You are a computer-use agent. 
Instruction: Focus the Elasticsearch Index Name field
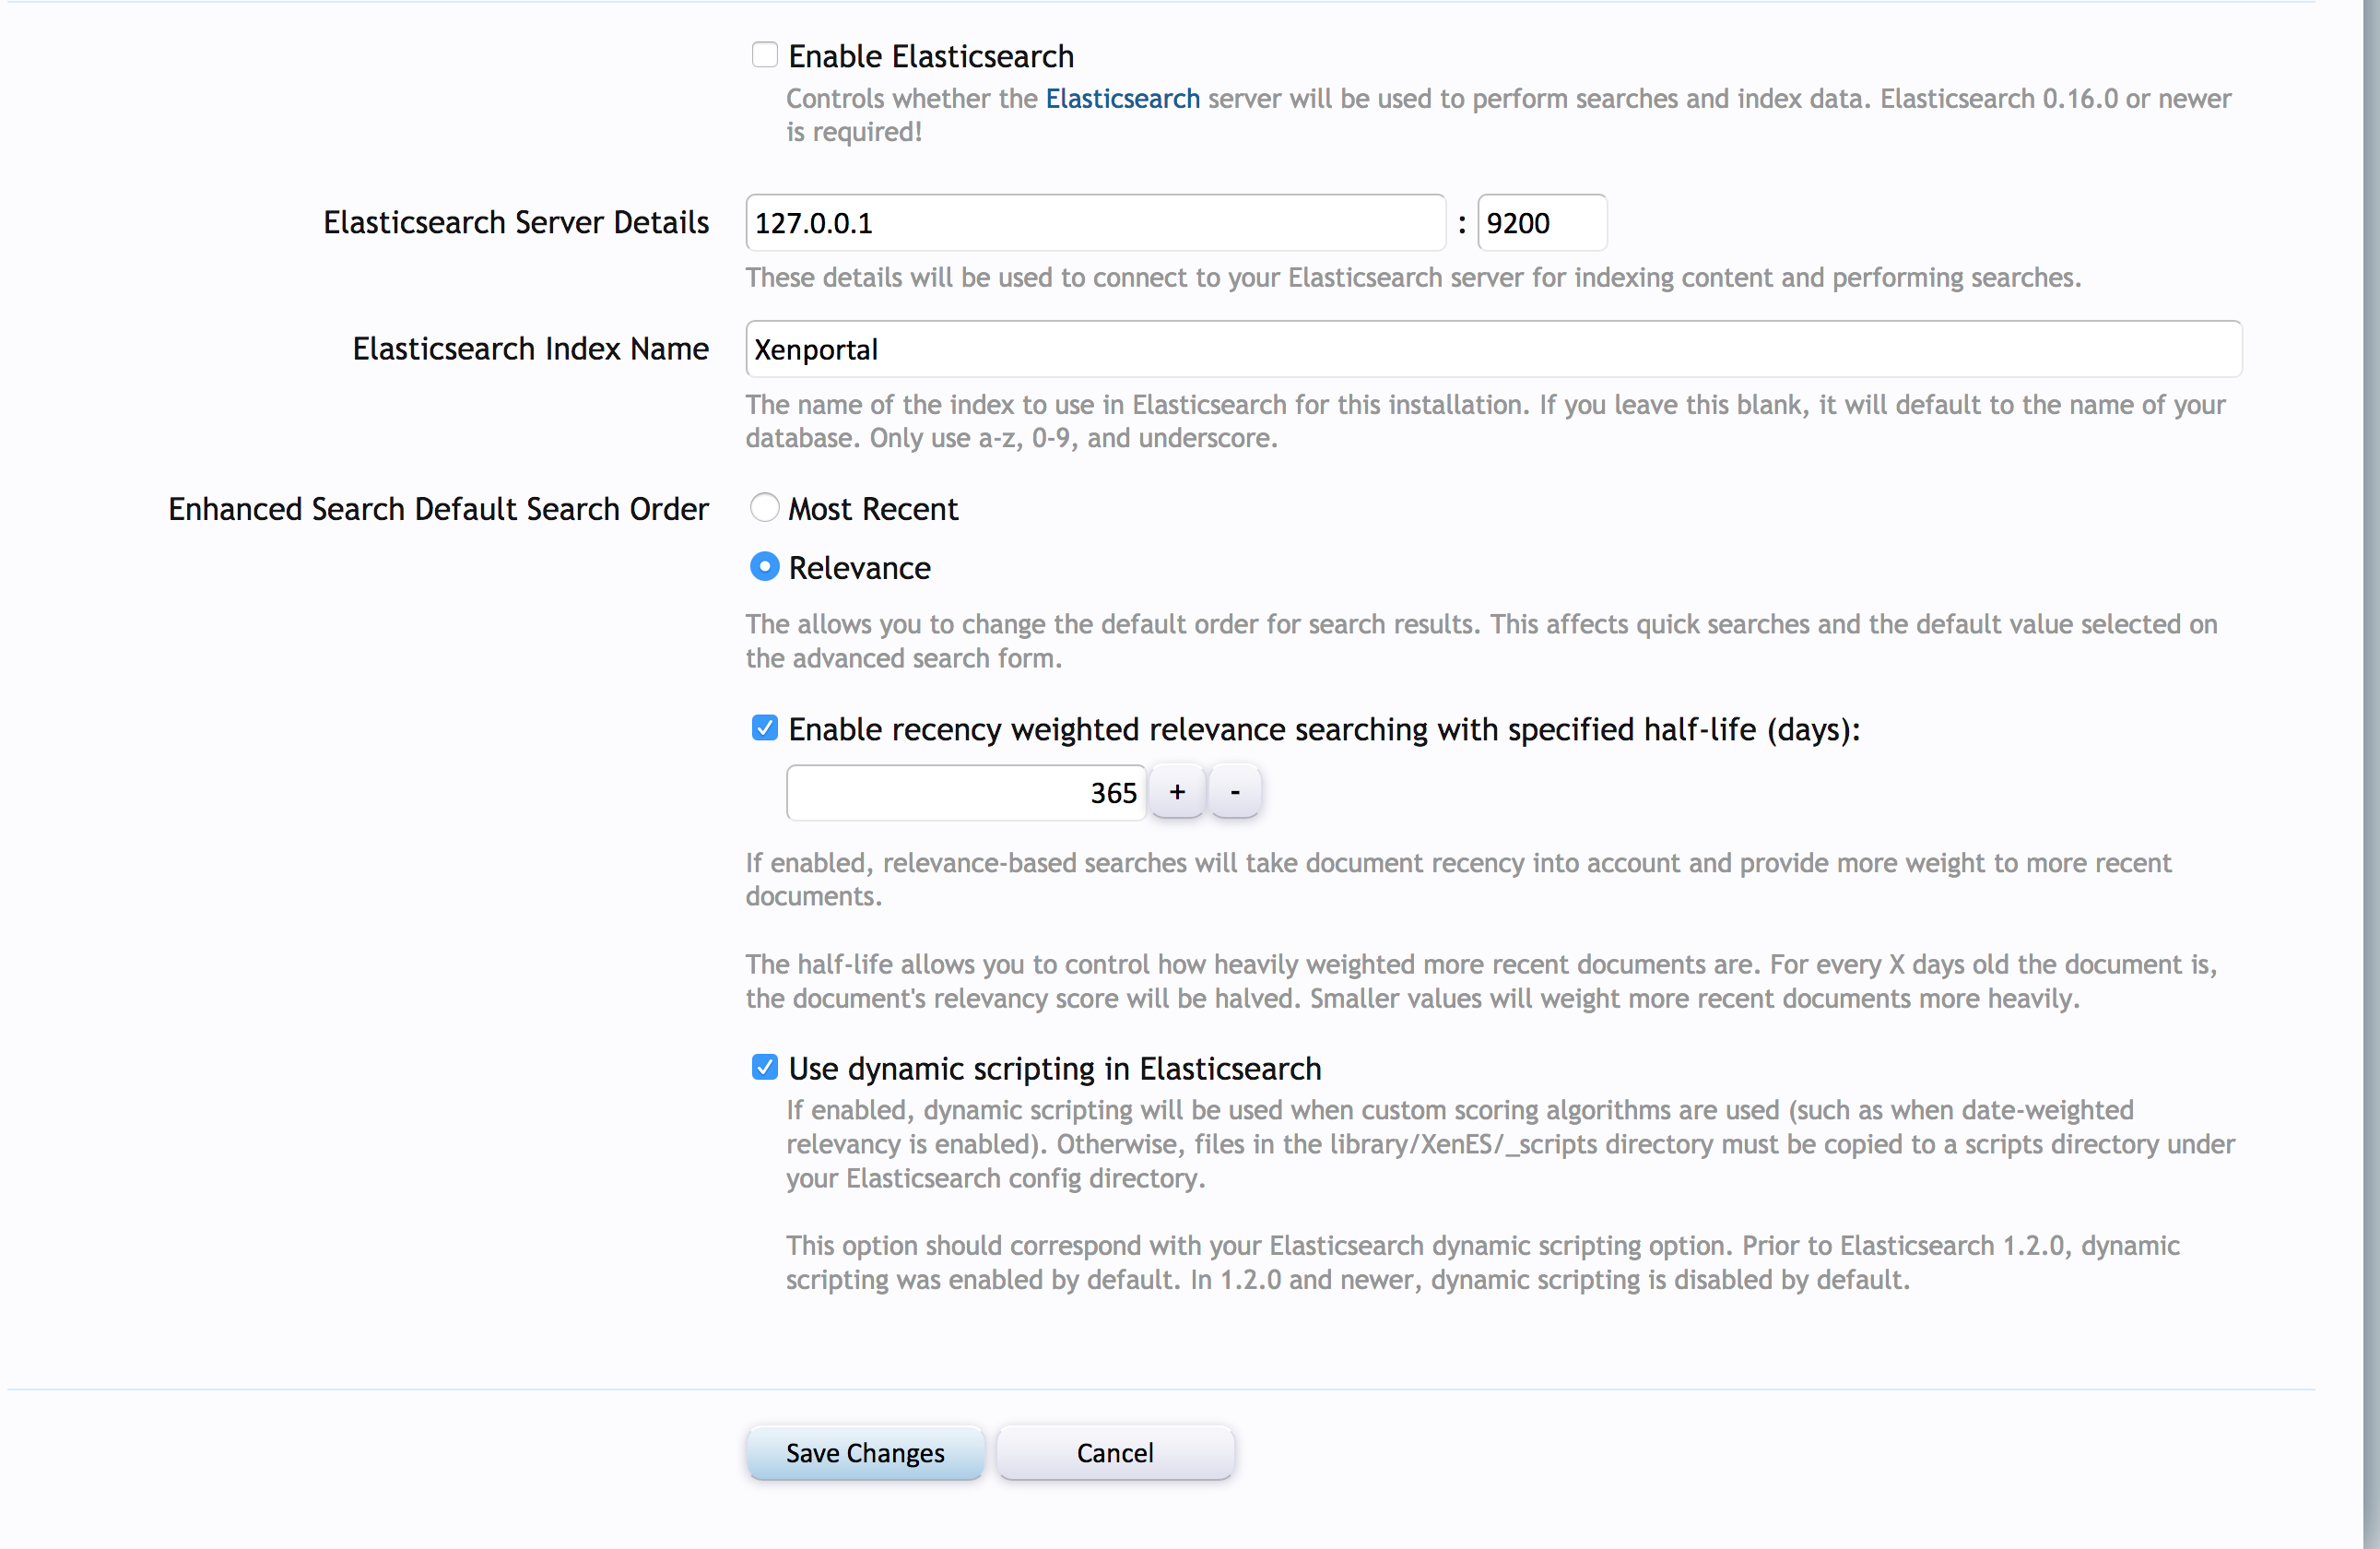coord(1492,349)
